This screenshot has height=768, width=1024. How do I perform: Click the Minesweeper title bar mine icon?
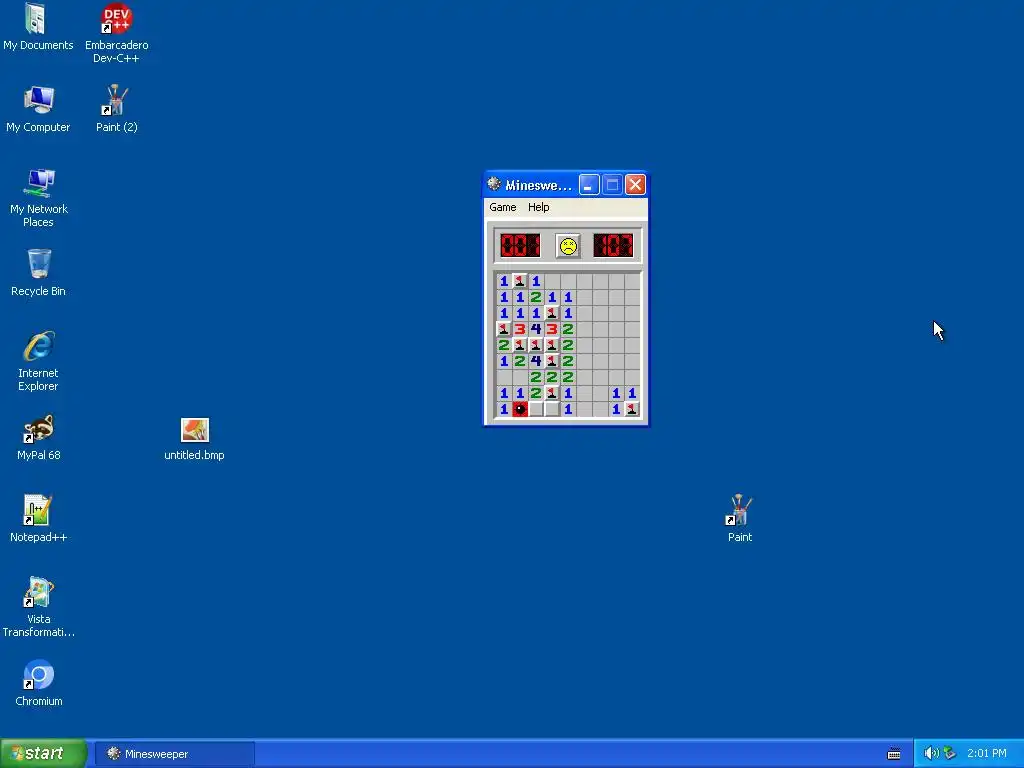point(494,185)
